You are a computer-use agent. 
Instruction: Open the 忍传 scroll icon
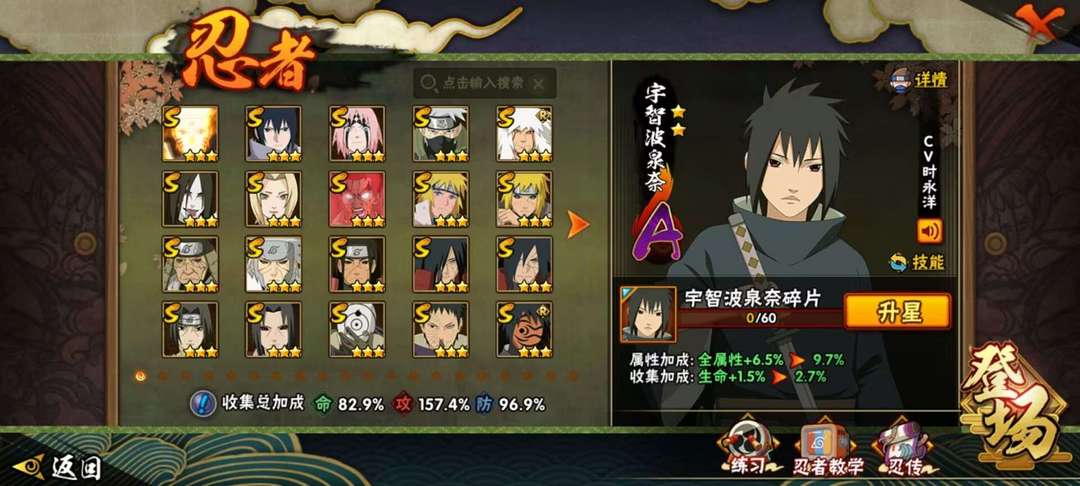pyautogui.click(x=904, y=452)
